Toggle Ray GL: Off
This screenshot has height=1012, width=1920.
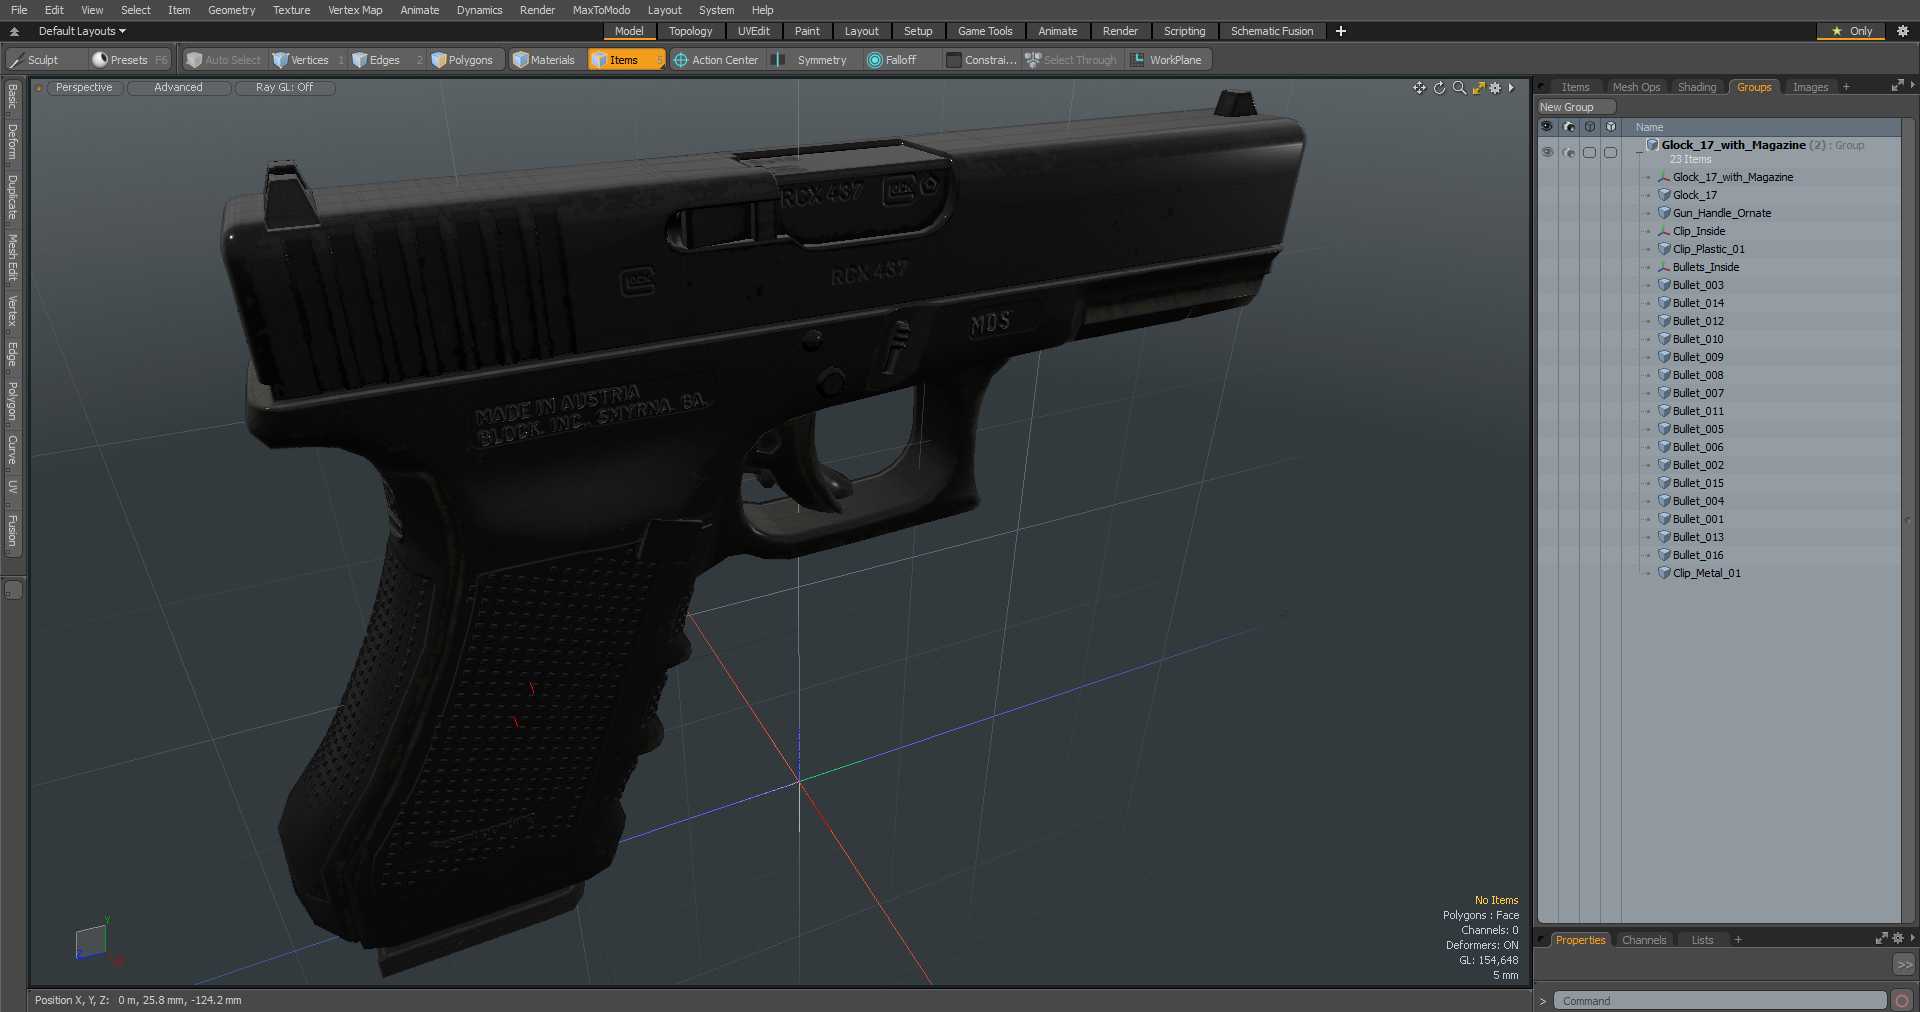tap(284, 88)
